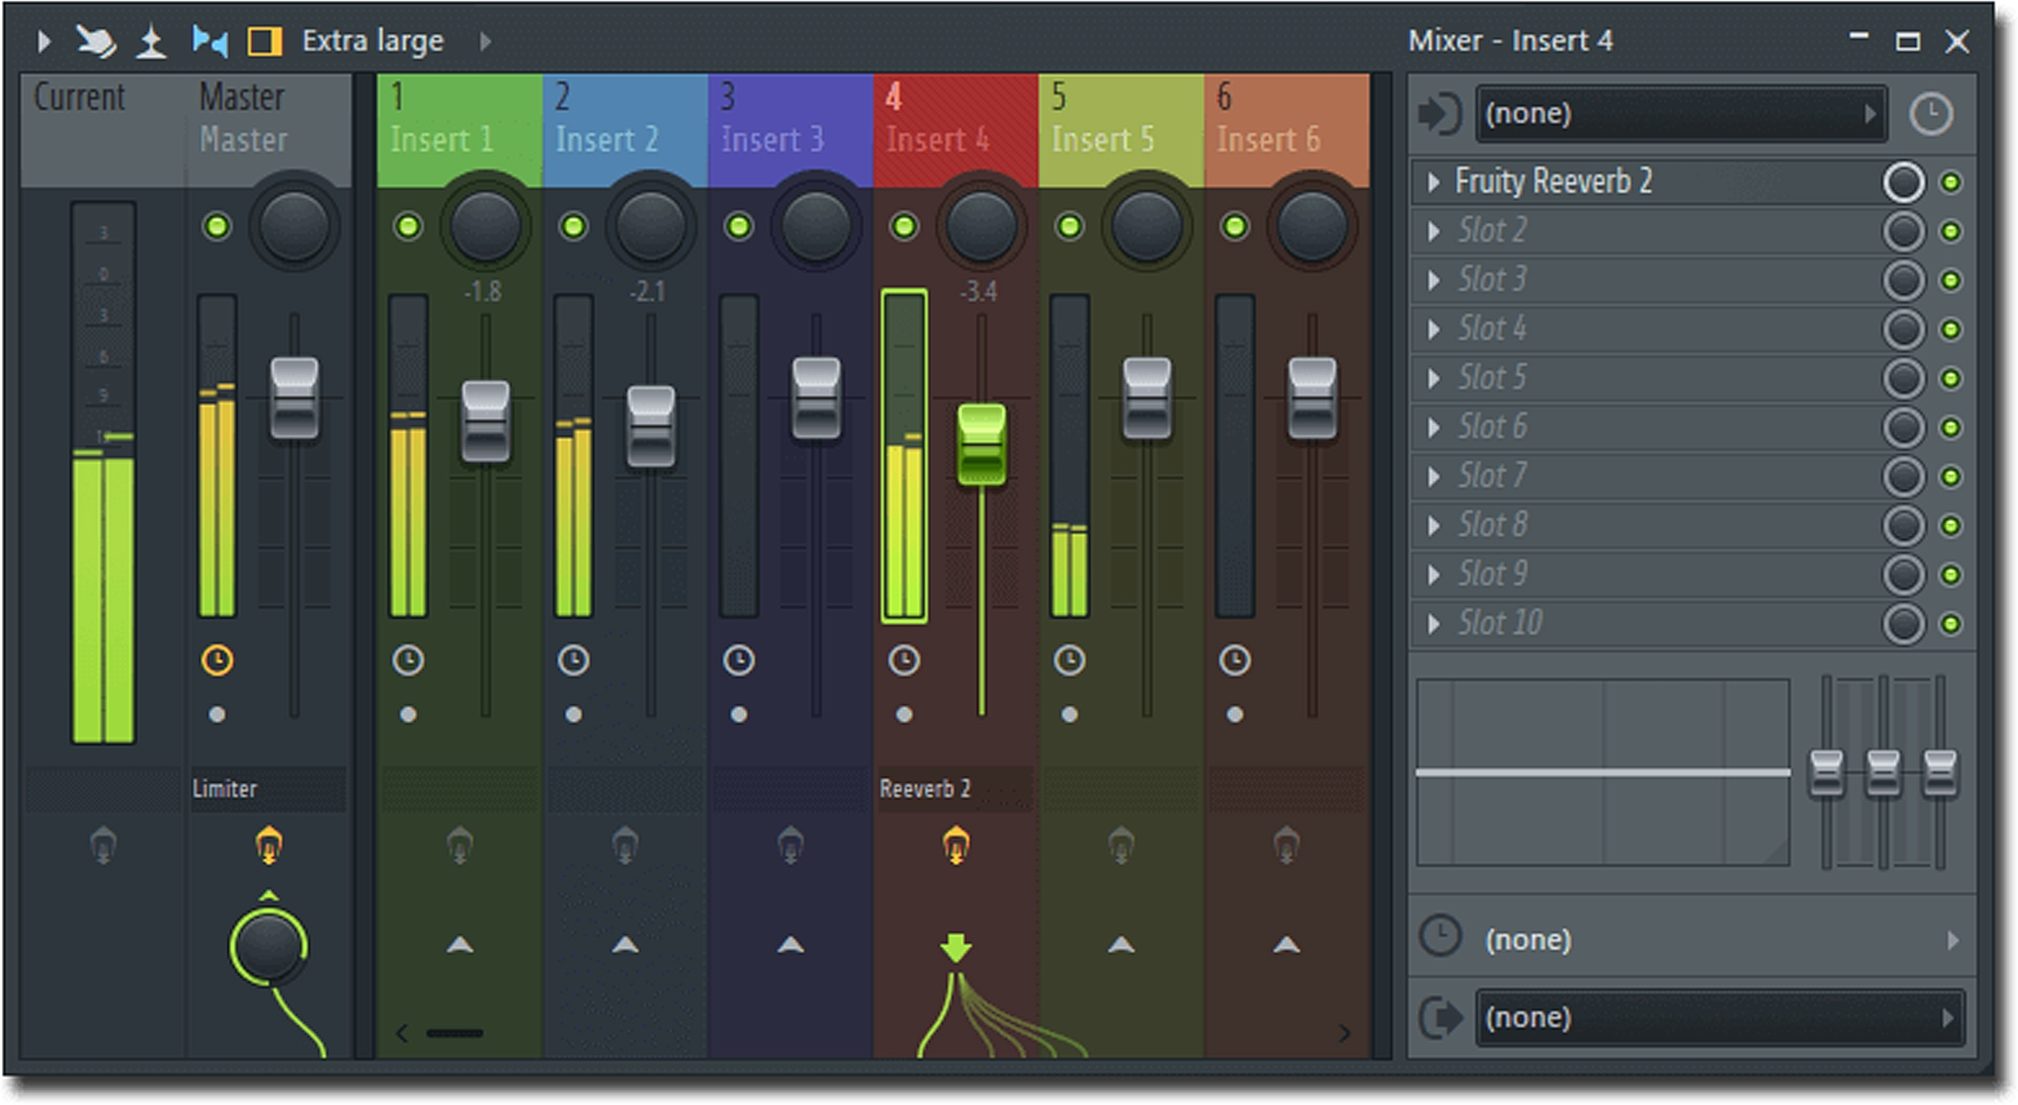Expand Slot 3 options arrow

(1434, 280)
